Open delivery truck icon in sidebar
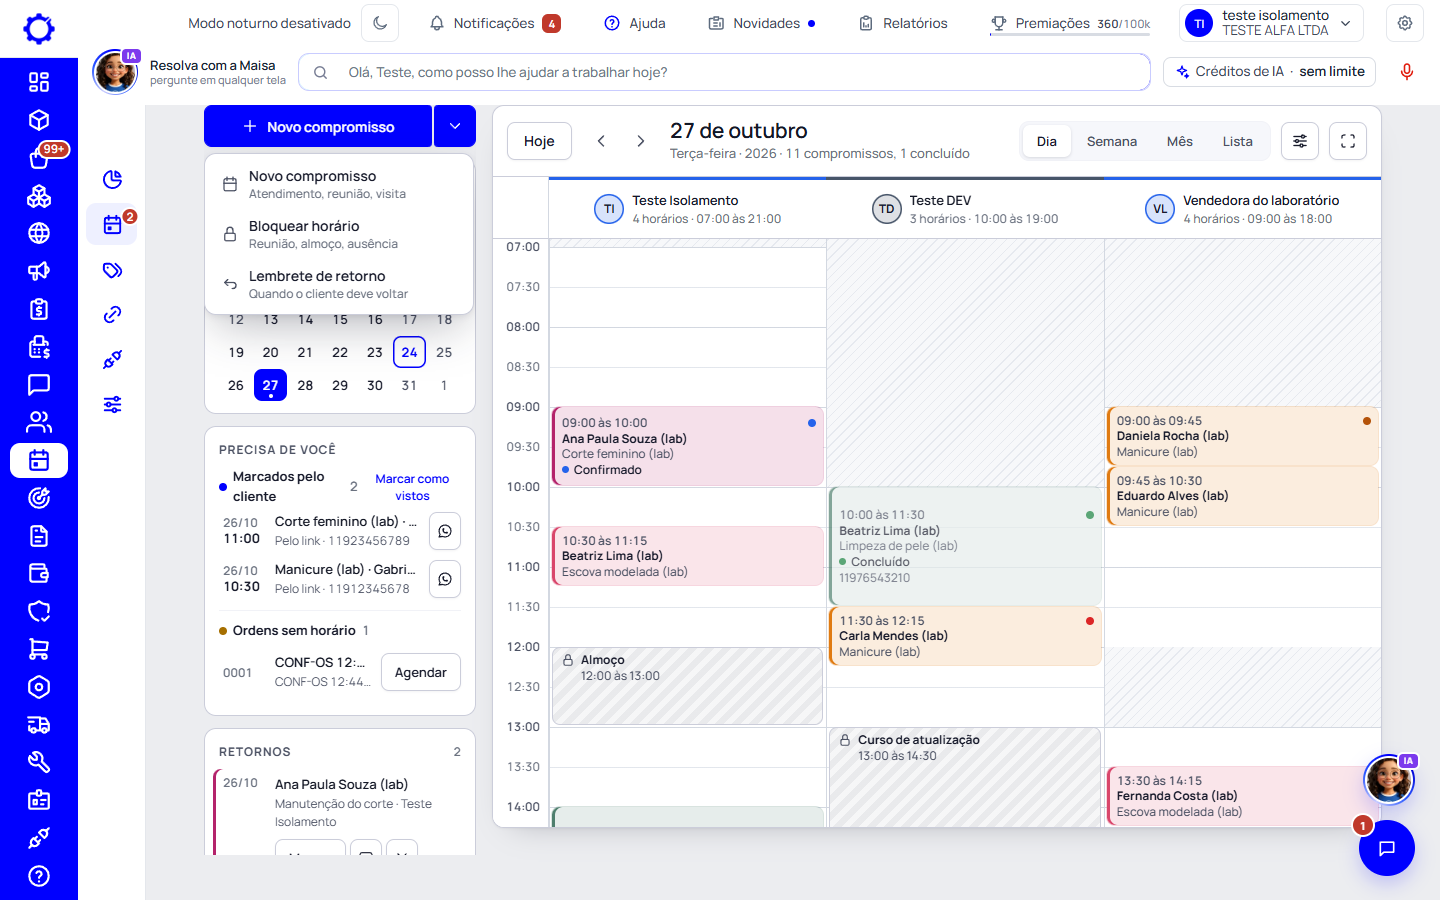The height and width of the screenshot is (900, 1440). [39, 725]
